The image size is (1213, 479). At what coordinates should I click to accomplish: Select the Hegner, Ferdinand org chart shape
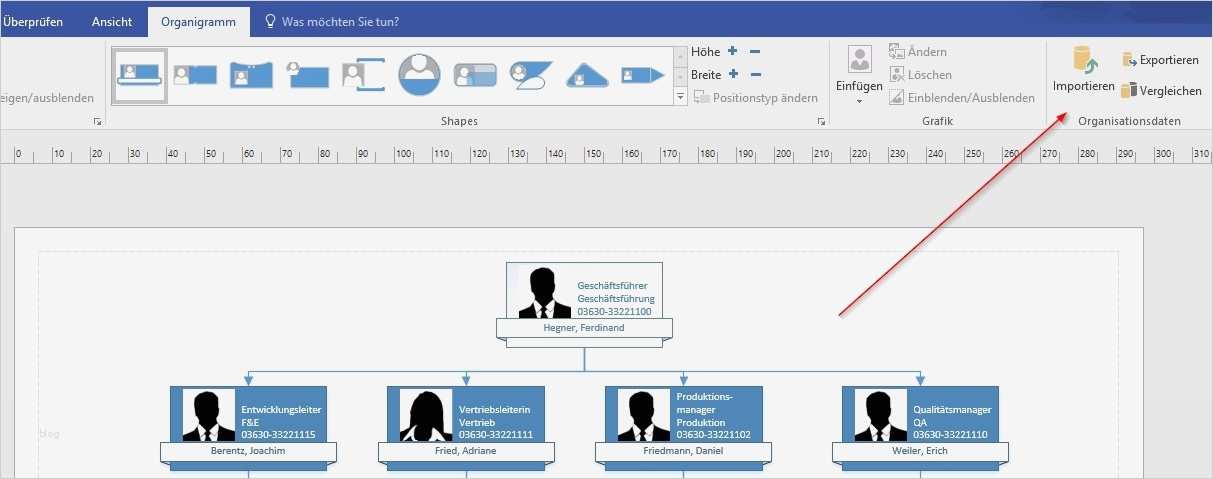(584, 304)
